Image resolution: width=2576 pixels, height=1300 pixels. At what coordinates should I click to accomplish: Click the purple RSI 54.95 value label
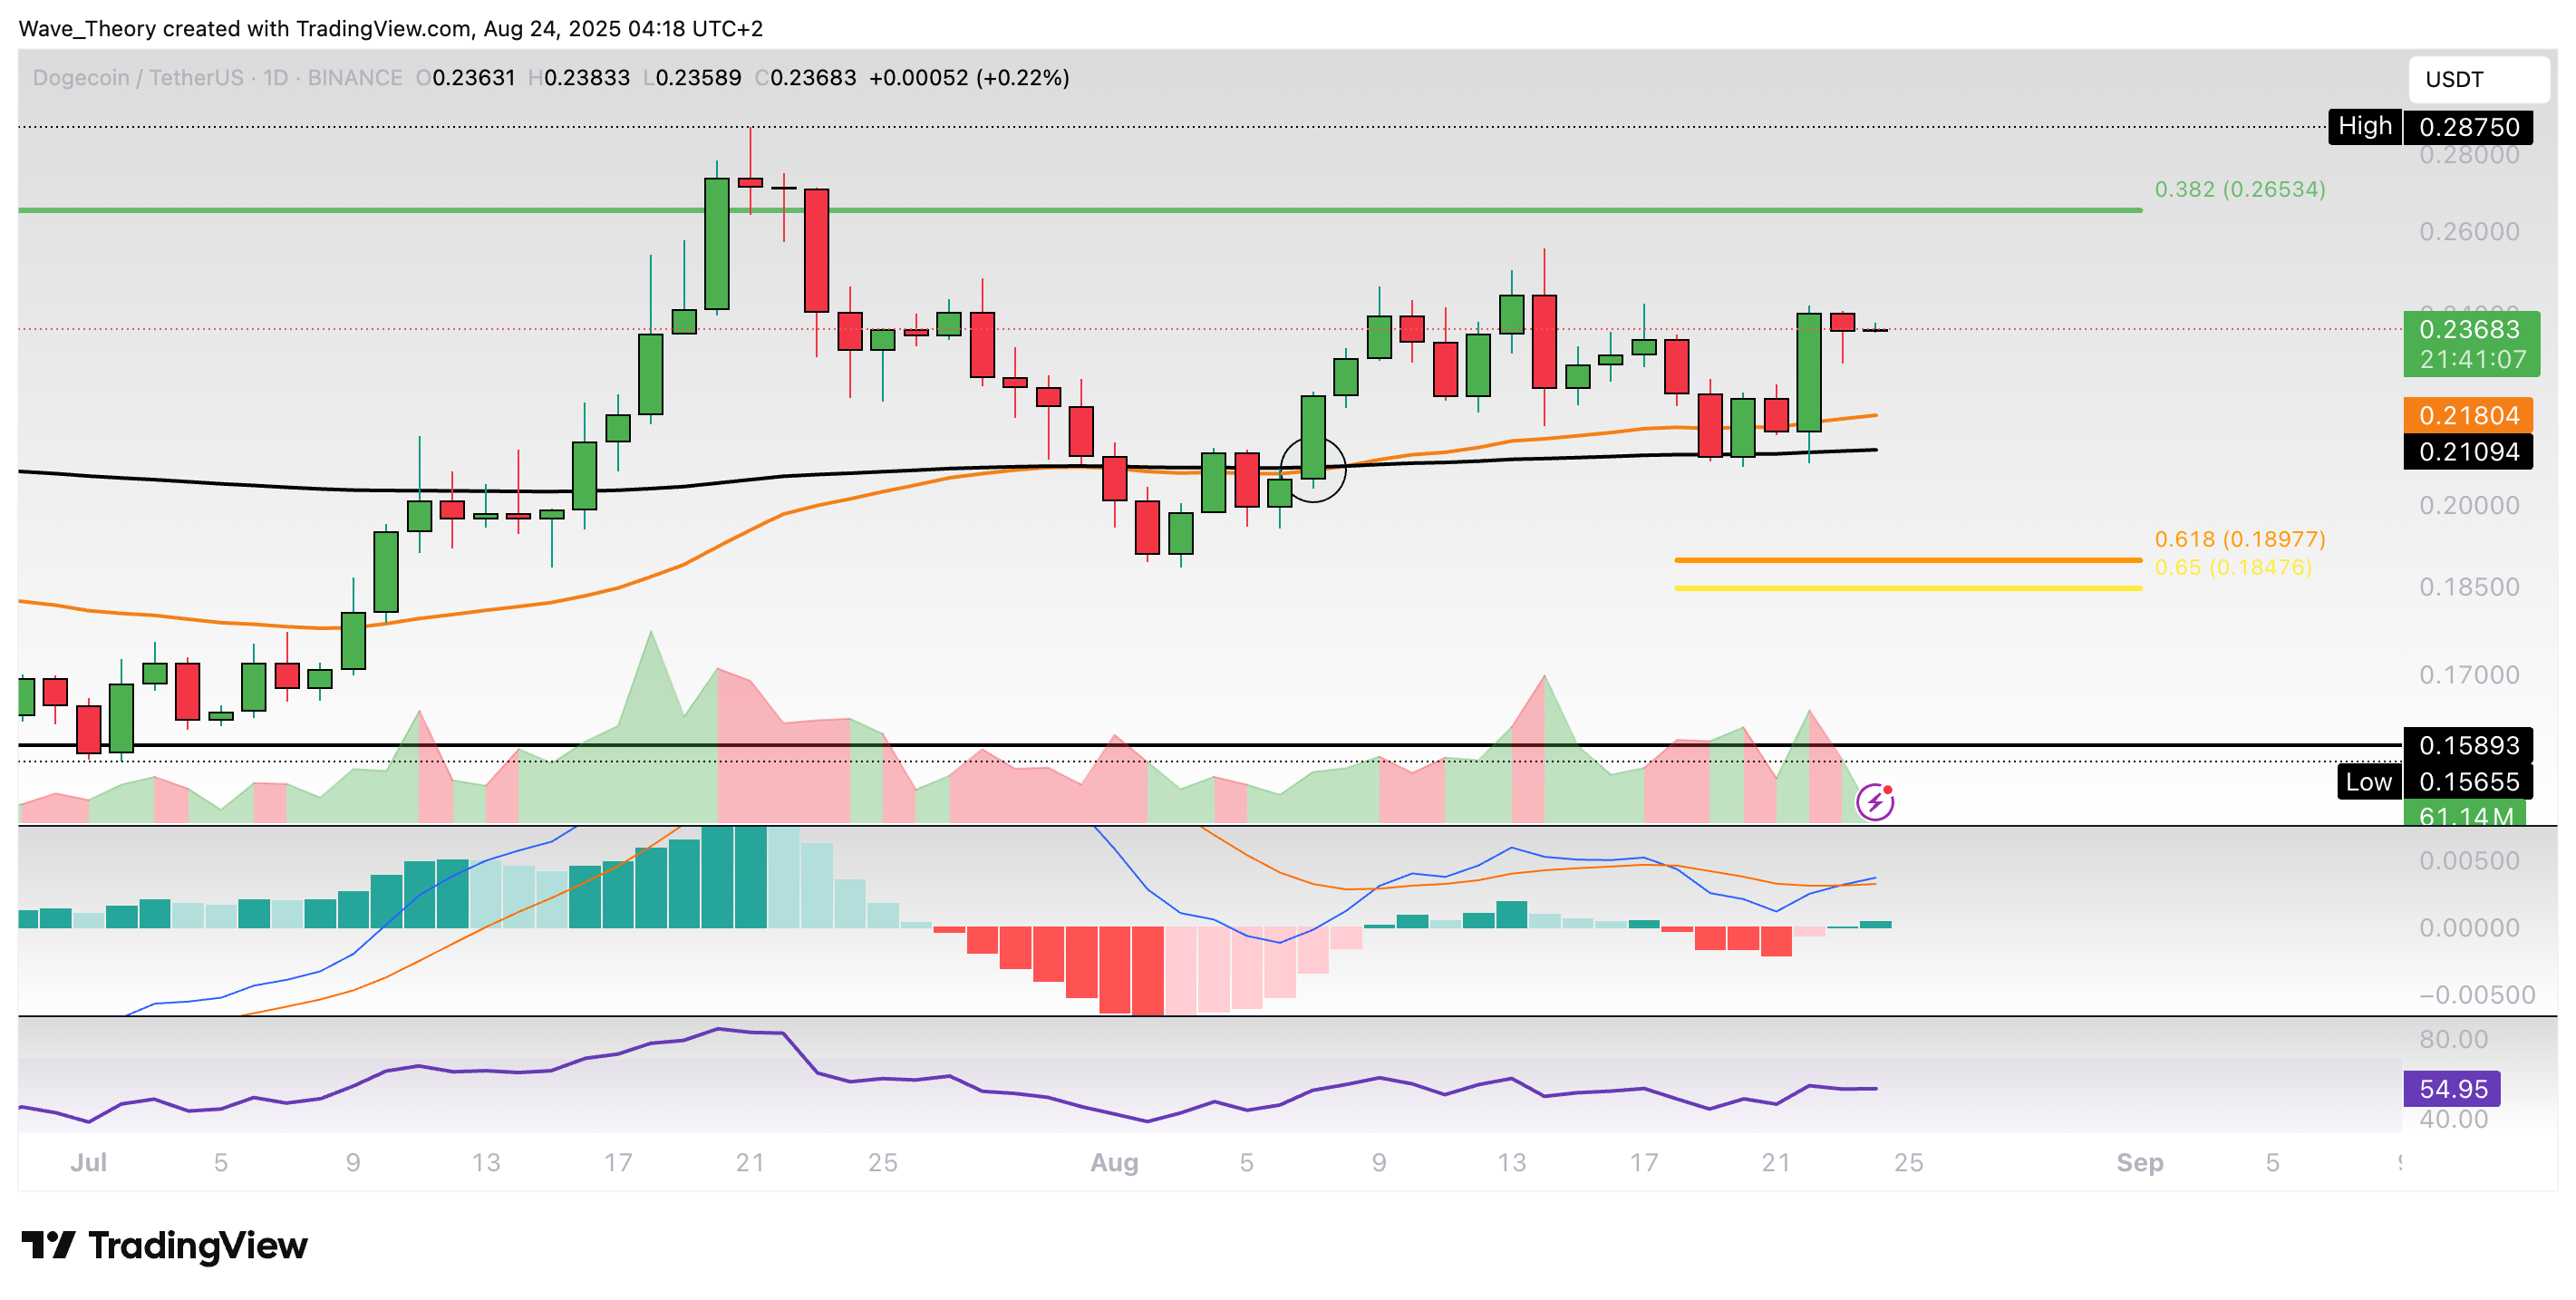coord(2451,1089)
